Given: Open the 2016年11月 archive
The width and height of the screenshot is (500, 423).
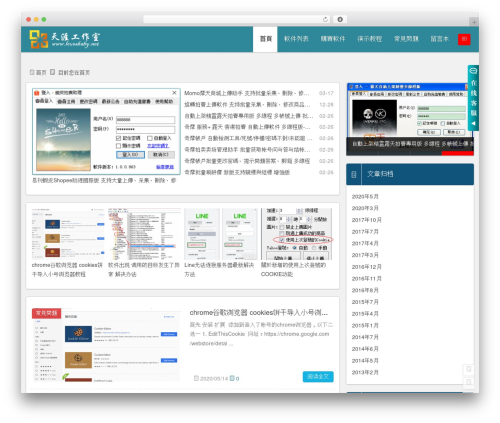Looking at the screenshot, I should coord(366,279).
